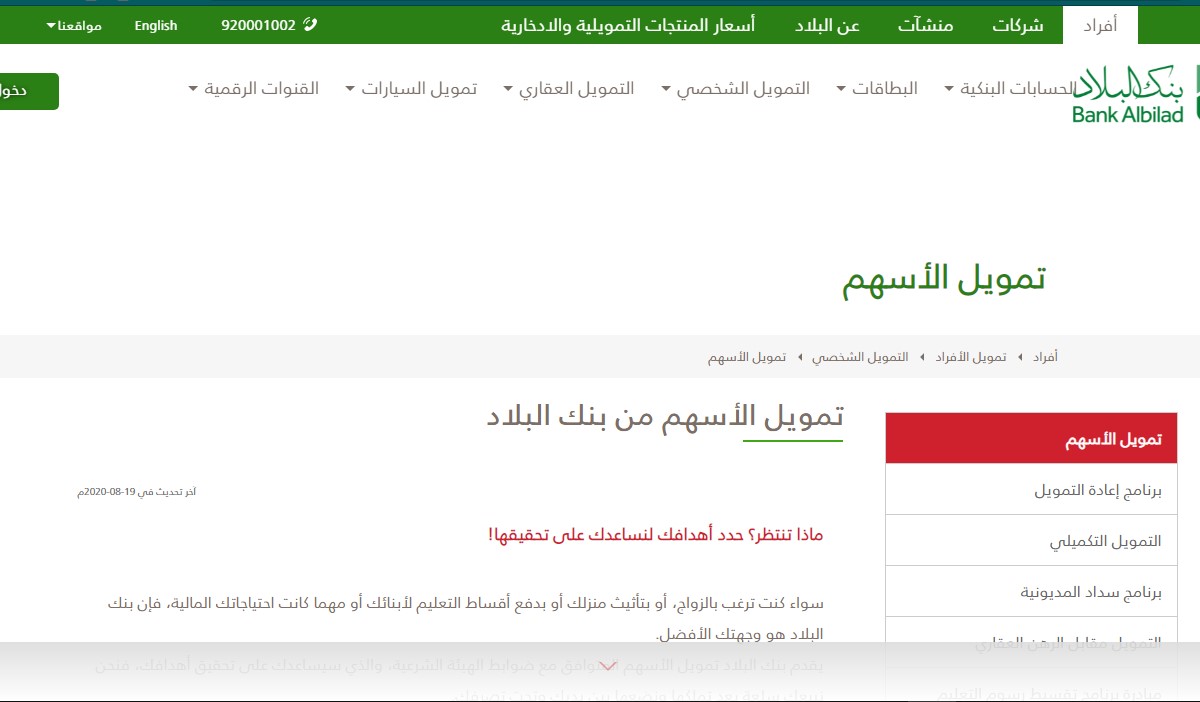Click the large green تمويل الأسهم page title
Image resolution: width=1200 pixels, height=702 pixels.
944,279
